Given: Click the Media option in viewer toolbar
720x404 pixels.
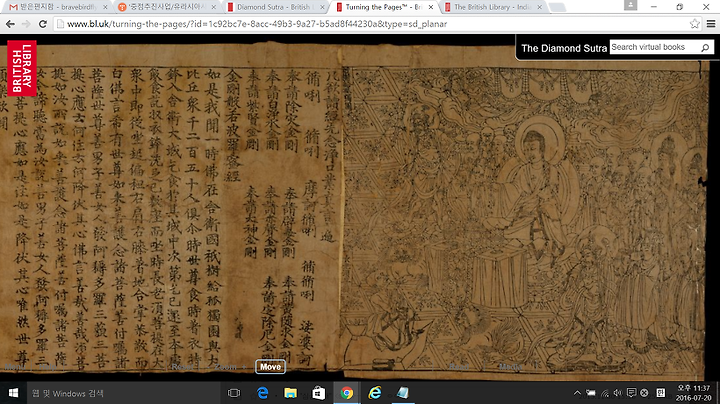Looking at the screenshot, I should pos(511,367).
